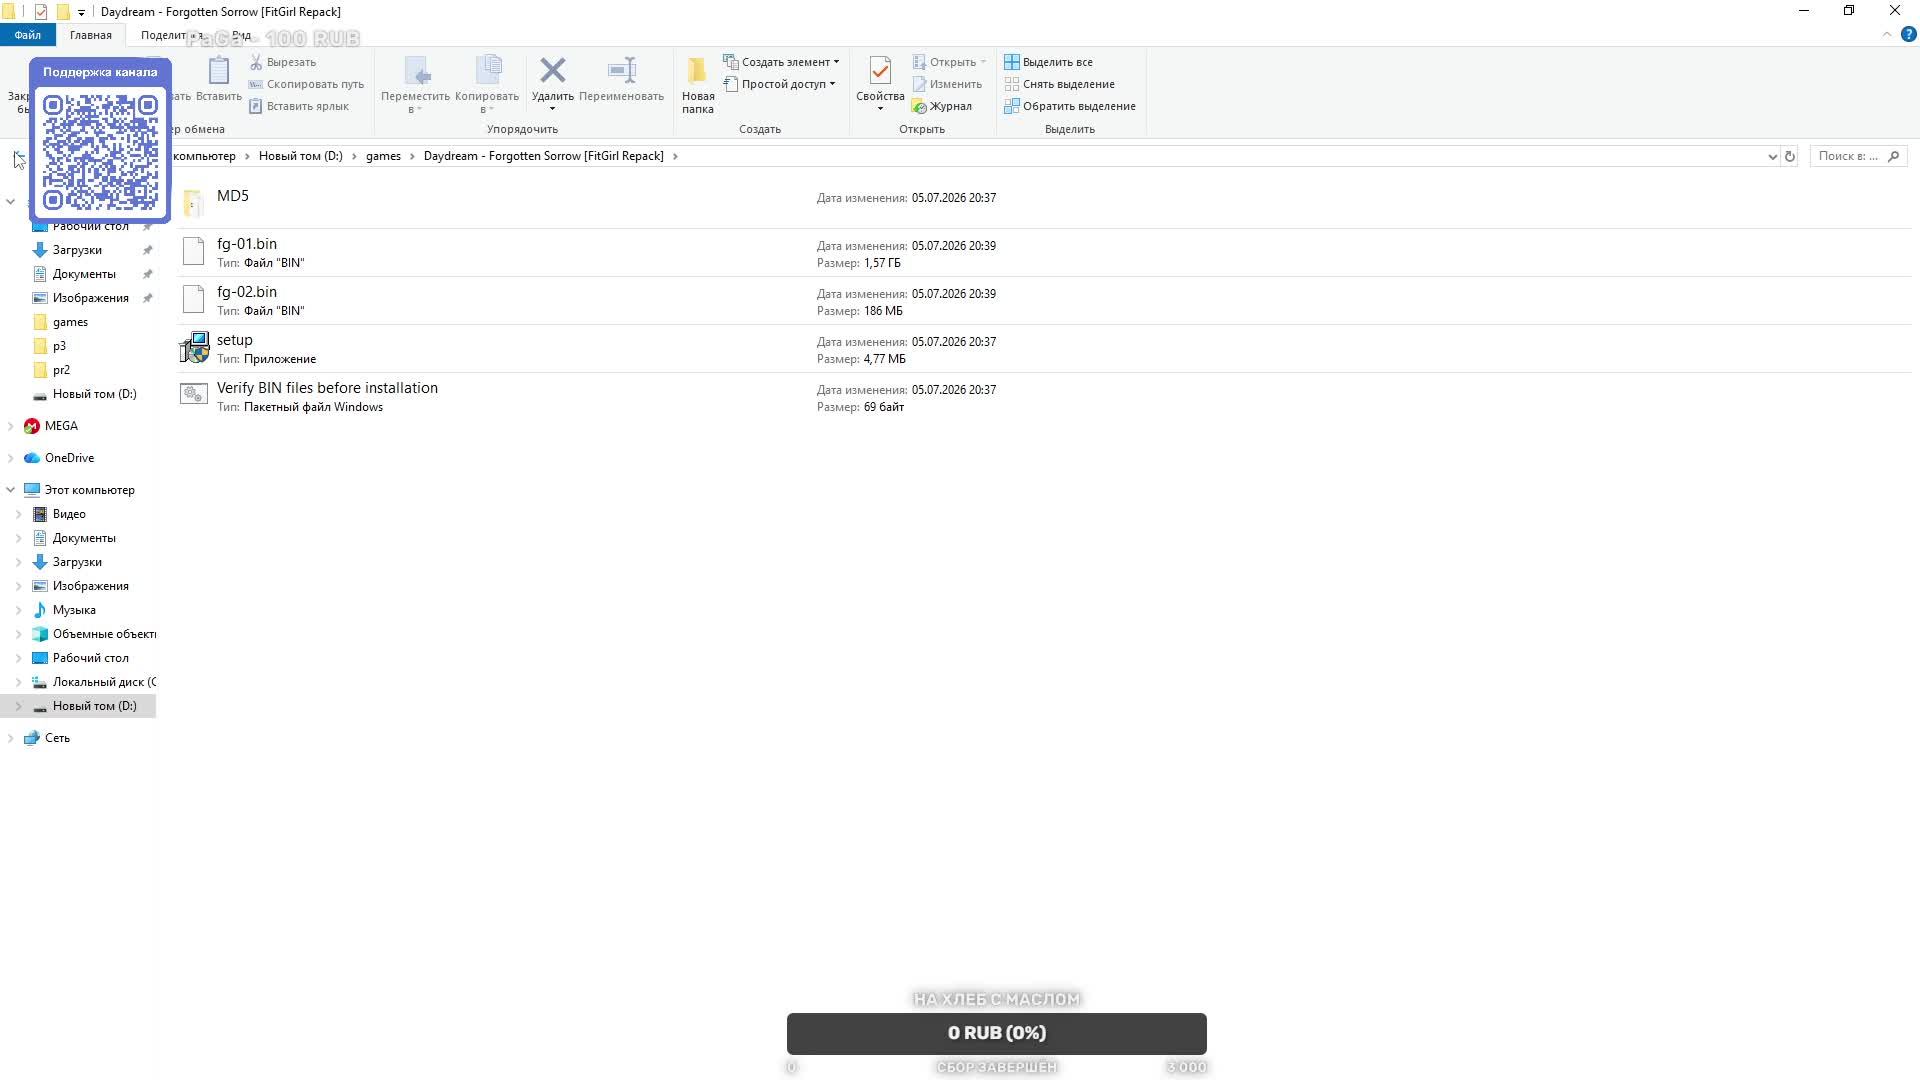
Task: Collapse the ribbon with the chevron
Action: point(1887,35)
